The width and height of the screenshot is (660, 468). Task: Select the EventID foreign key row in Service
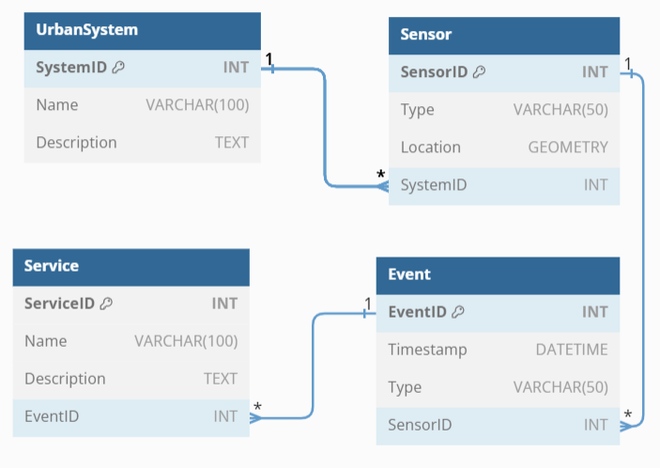(x=130, y=417)
